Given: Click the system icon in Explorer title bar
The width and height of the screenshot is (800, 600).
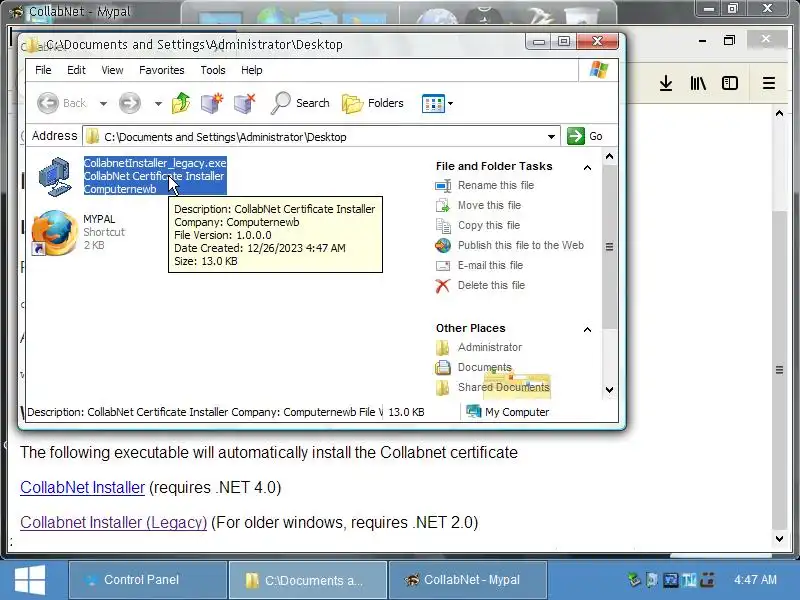Looking at the screenshot, I should coord(33,44).
